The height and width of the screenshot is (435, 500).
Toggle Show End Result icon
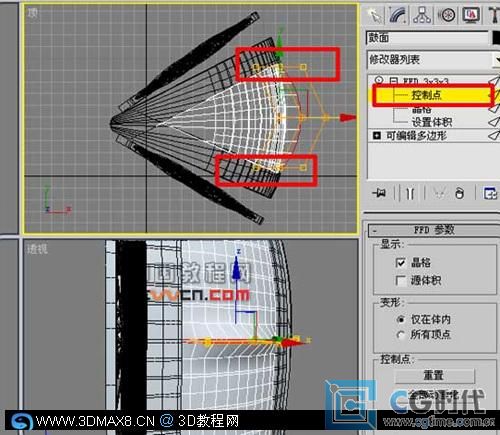(x=410, y=193)
